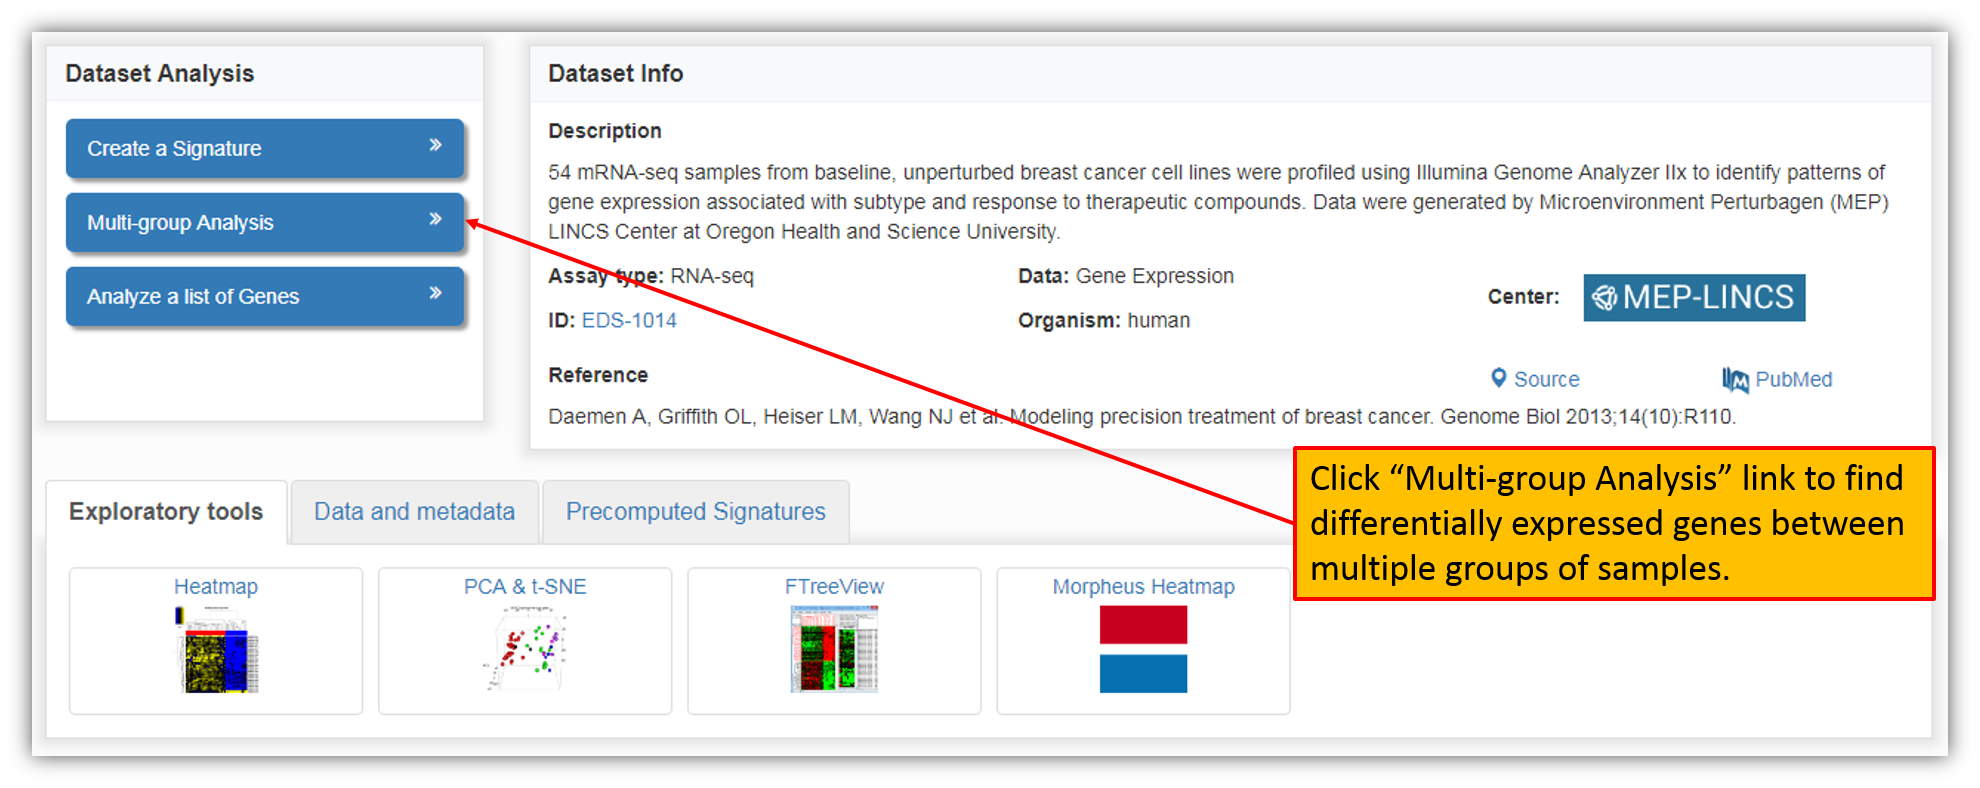Click the Morpheus Heatmap title link

[x=1143, y=586]
